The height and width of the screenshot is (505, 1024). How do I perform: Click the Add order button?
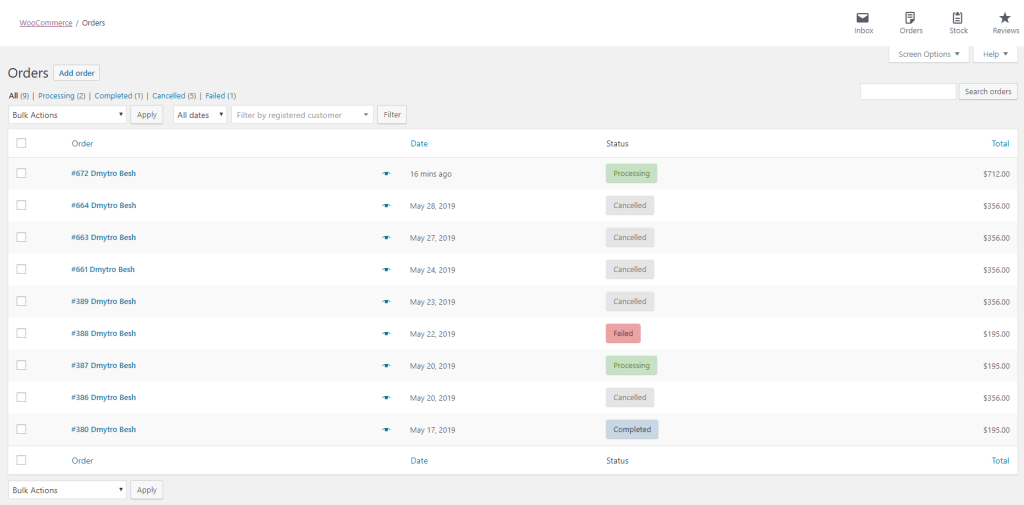[x=76, y=73]
